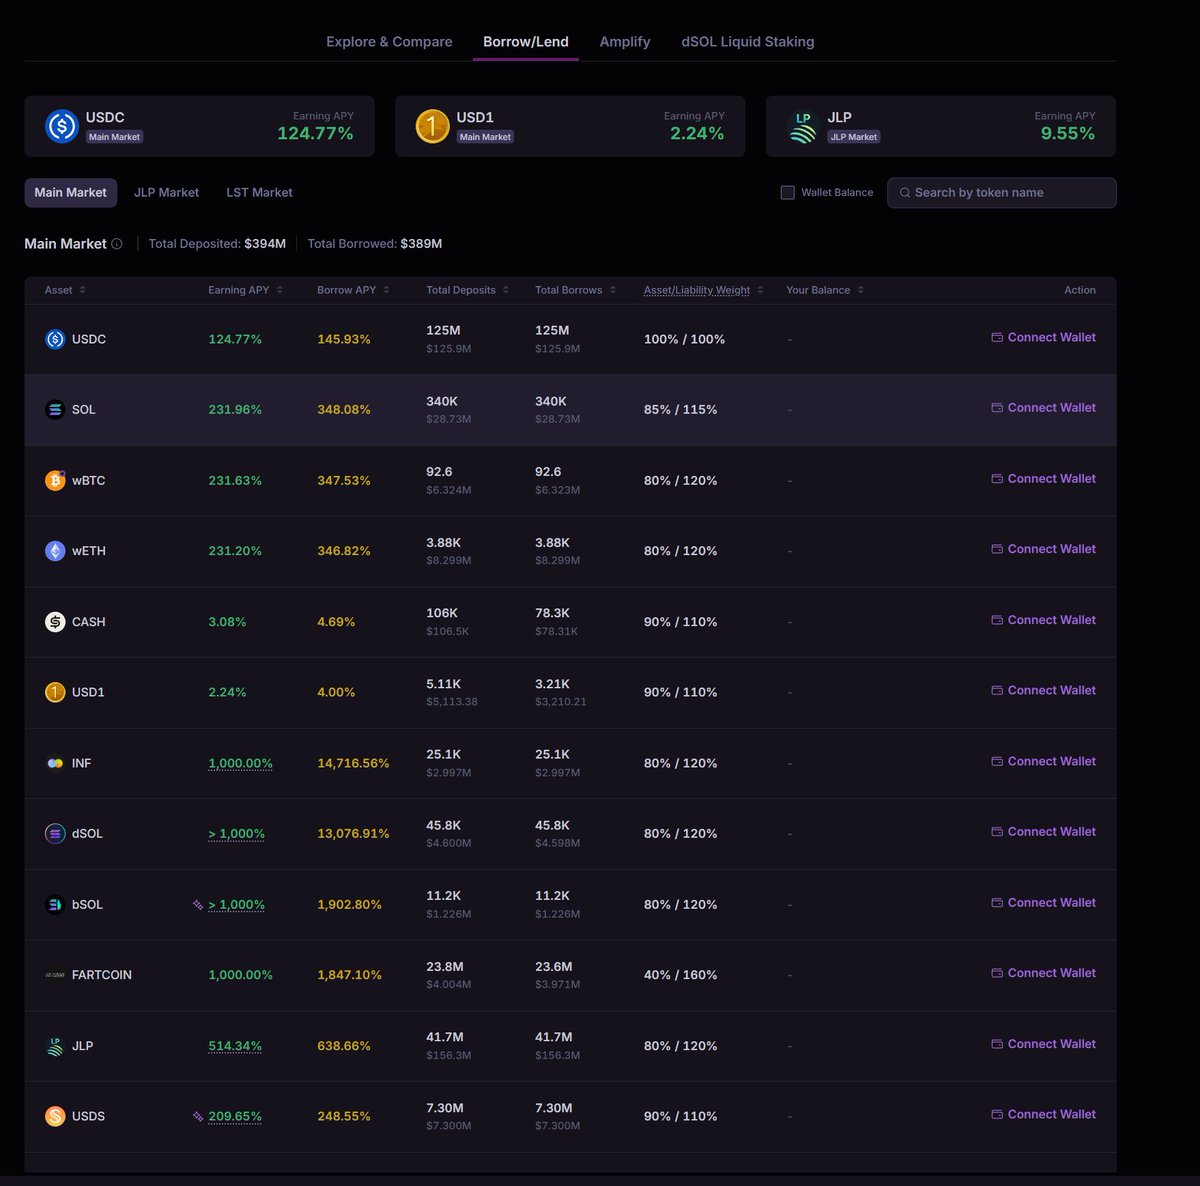Click the wBTC token icon
1200x1186 pixels.
[x=55, y=480]
